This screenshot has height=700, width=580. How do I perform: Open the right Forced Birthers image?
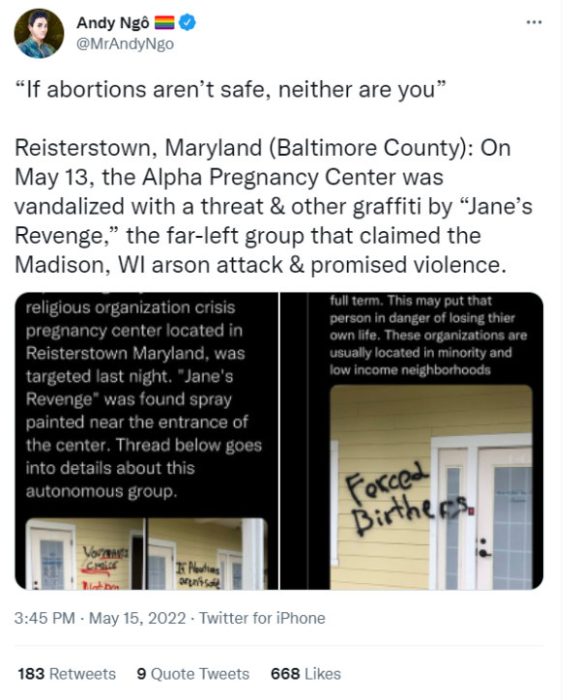click(412, 441)
